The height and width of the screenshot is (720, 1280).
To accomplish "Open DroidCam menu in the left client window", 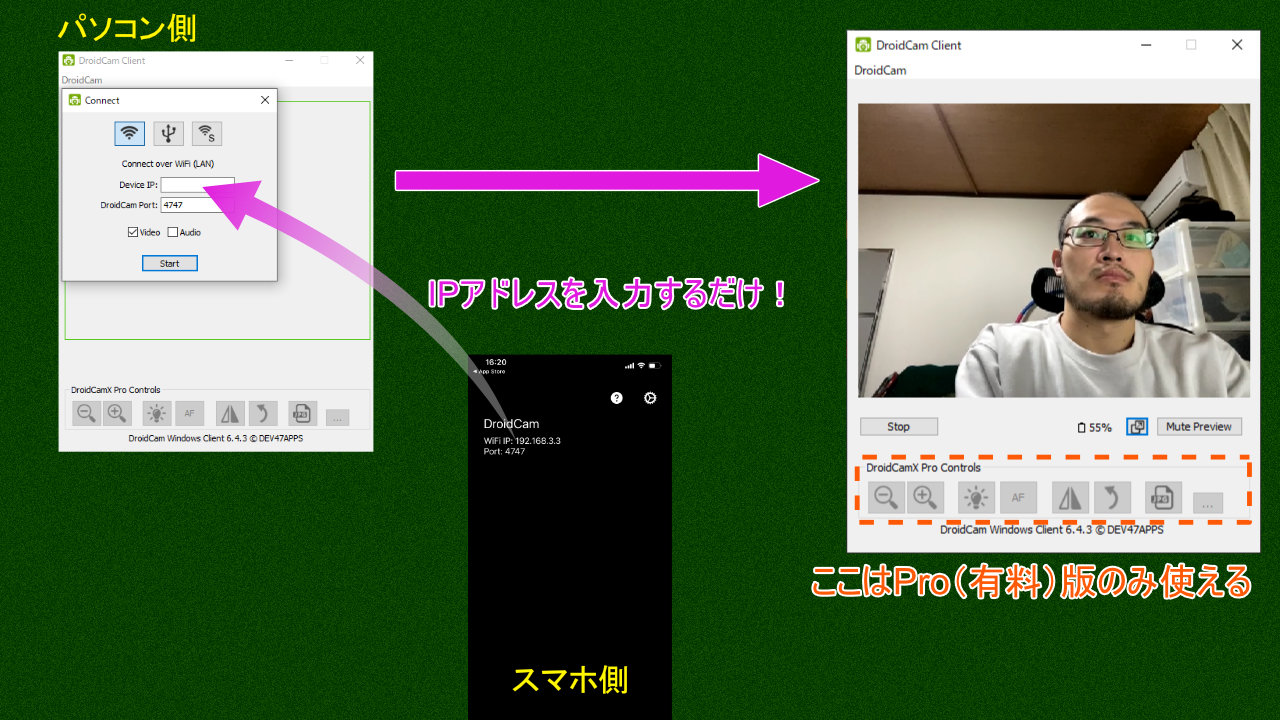I will [x=82, y=80].
